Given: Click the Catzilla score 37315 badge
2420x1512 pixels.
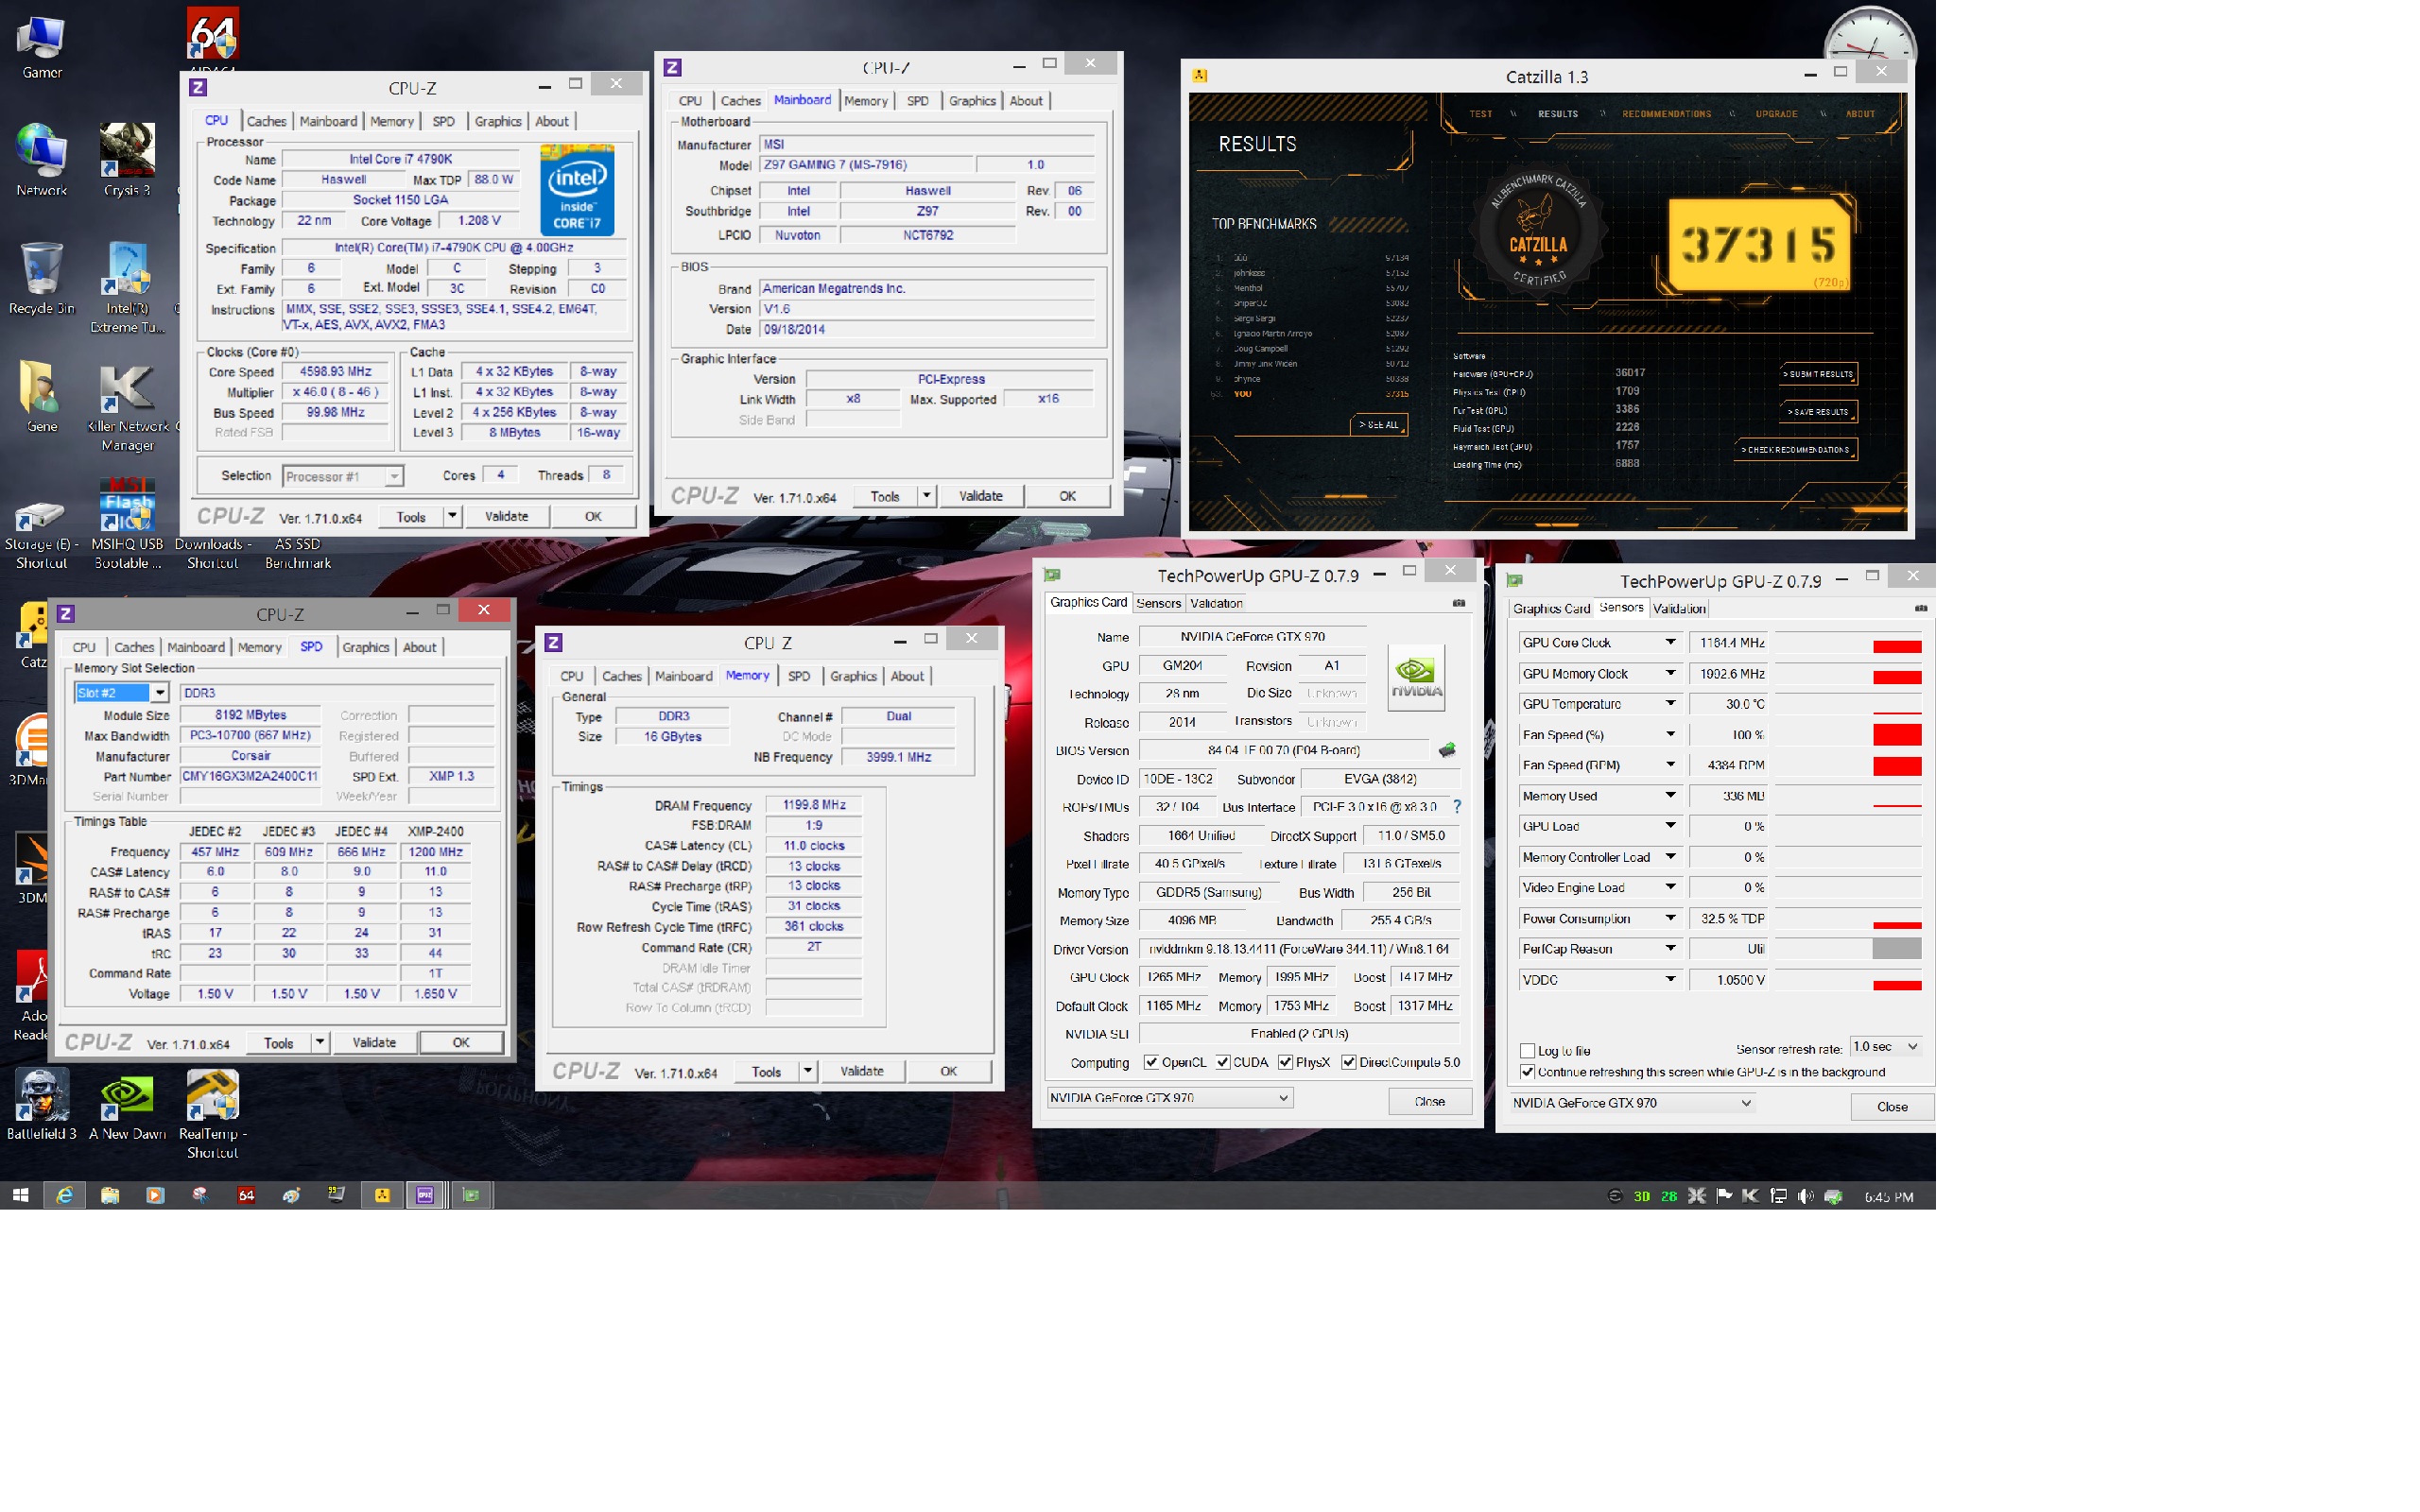Looking at the screenshot, I should click(1758, 244).
